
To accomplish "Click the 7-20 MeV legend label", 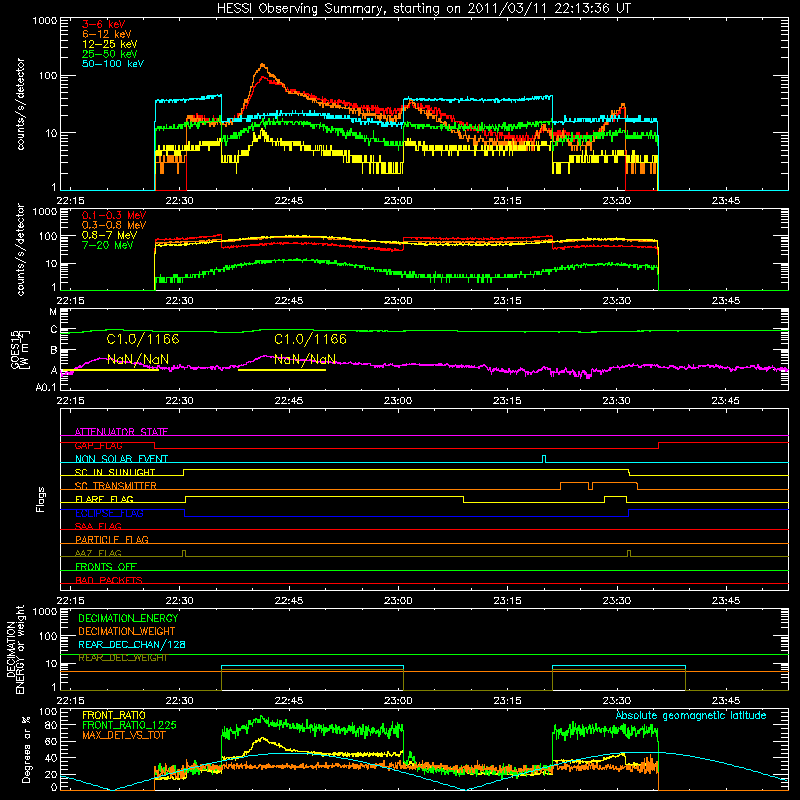I will coord(107,245).
